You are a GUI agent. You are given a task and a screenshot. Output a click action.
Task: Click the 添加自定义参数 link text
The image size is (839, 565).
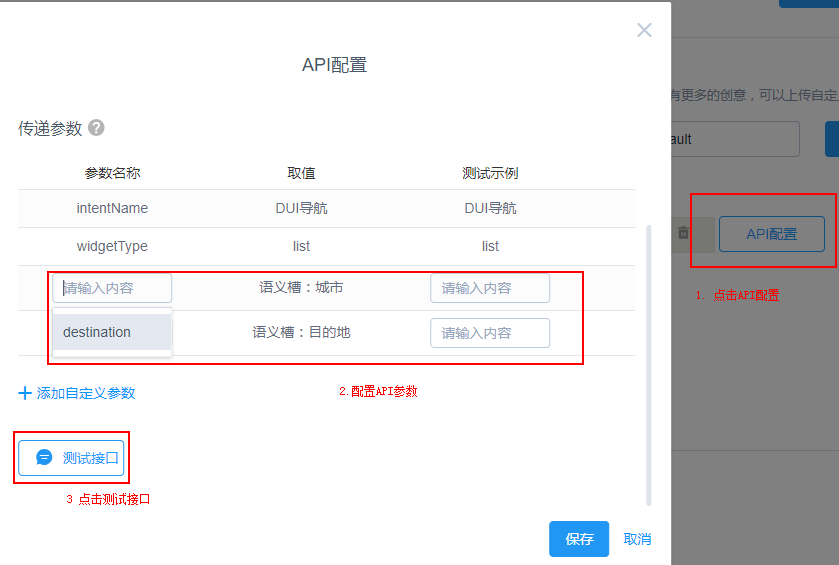click(86, 393)
